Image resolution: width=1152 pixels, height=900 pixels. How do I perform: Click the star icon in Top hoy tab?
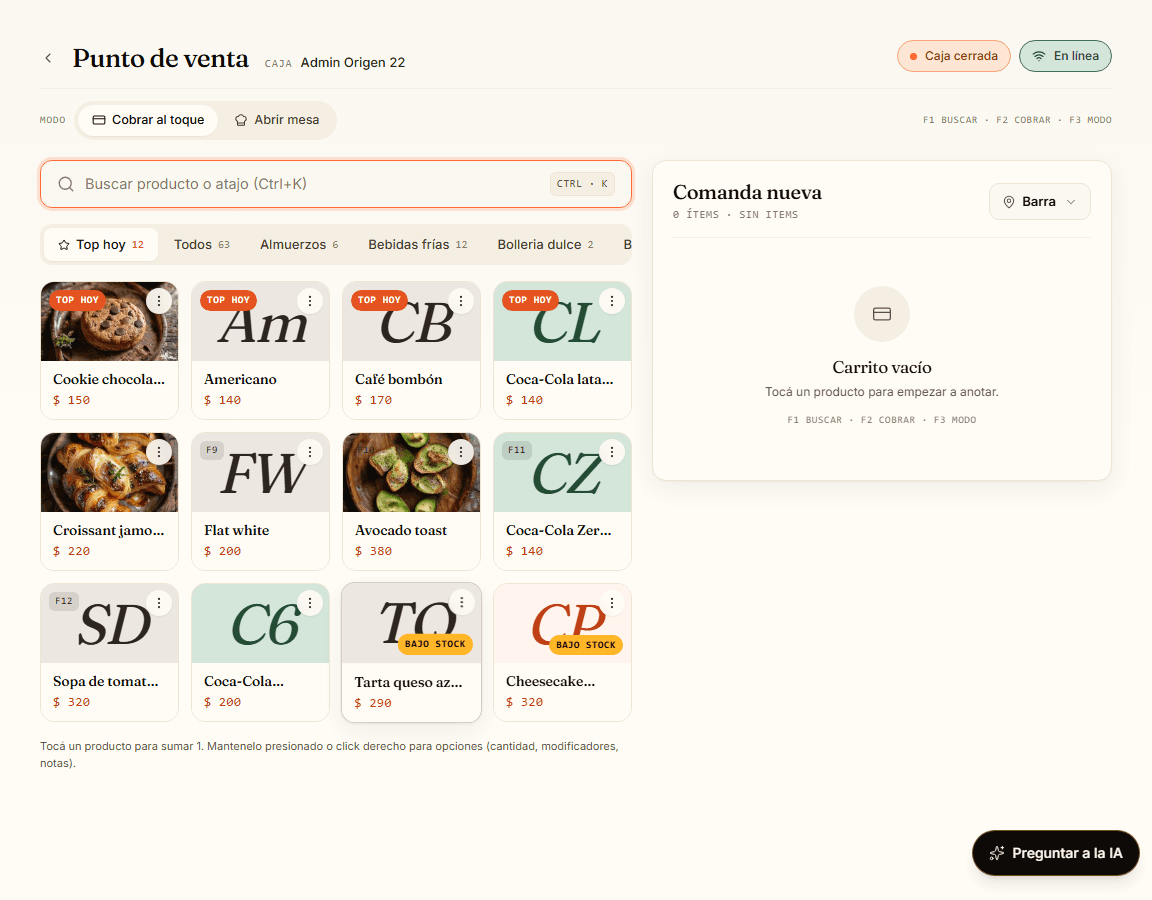[64, 245]
